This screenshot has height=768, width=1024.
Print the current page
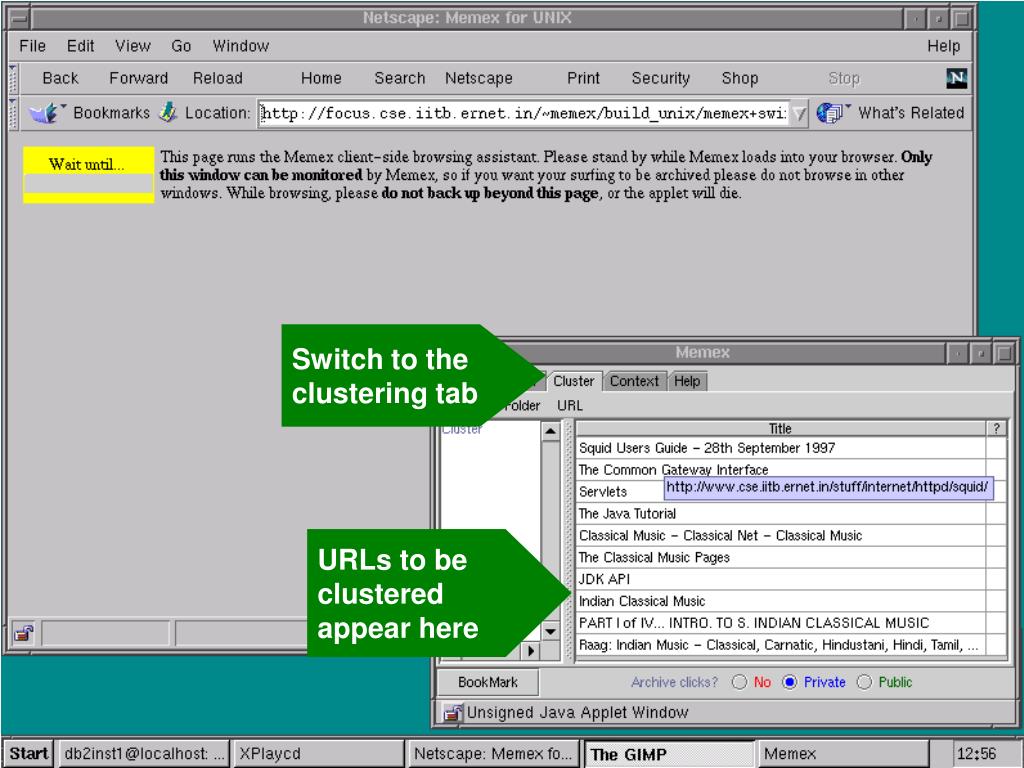(583, 78)
